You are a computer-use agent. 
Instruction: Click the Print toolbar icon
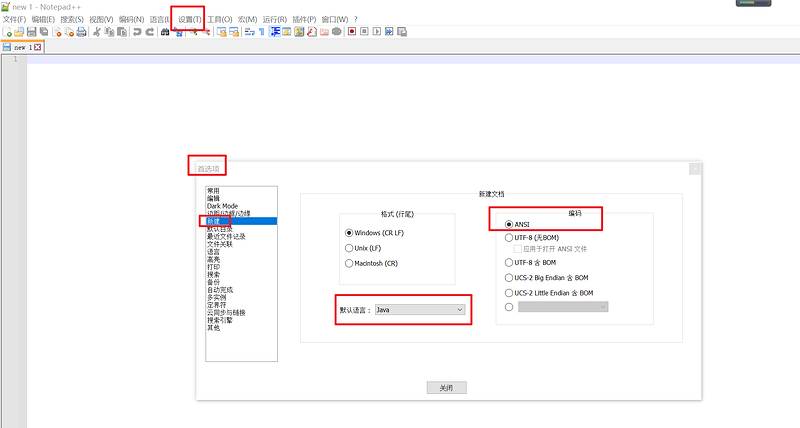81,32
